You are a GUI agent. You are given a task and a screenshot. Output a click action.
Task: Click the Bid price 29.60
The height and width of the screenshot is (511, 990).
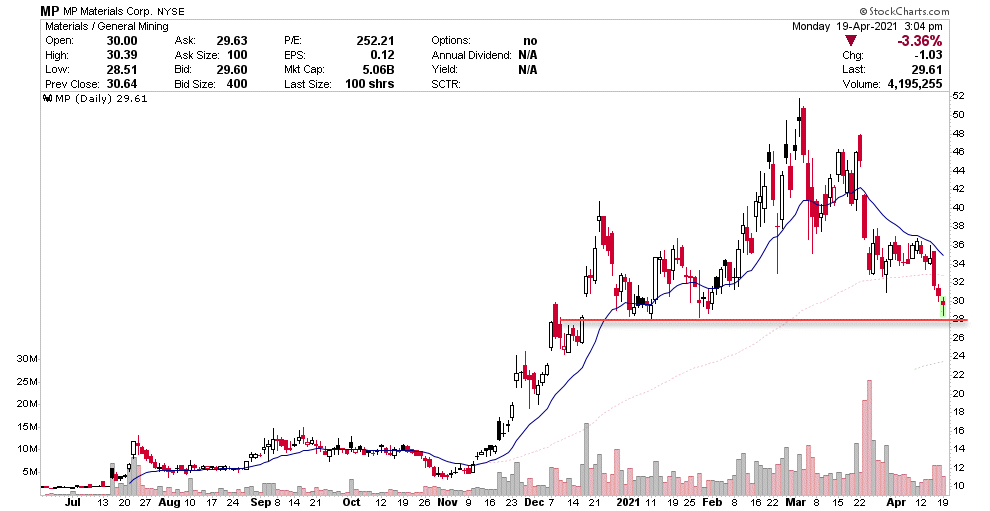(x=232, y=69)
